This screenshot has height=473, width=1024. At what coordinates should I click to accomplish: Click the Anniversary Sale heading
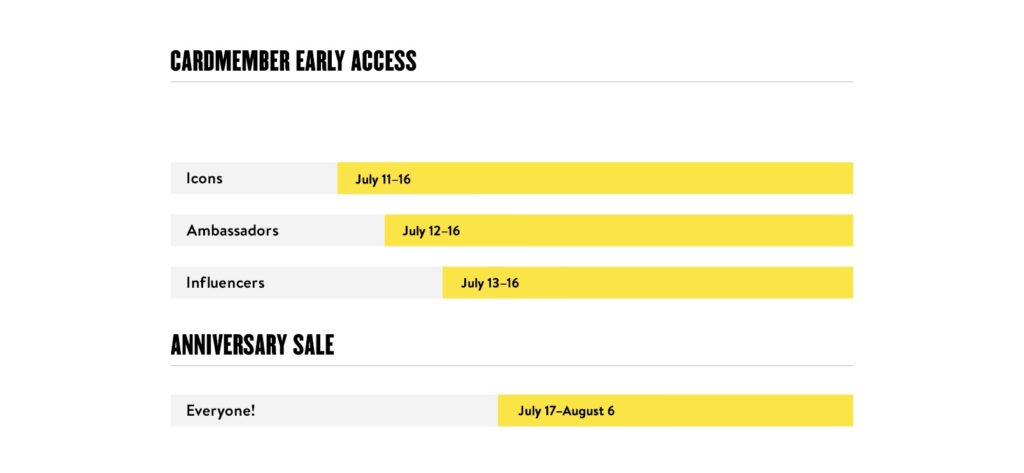(252, 345)
